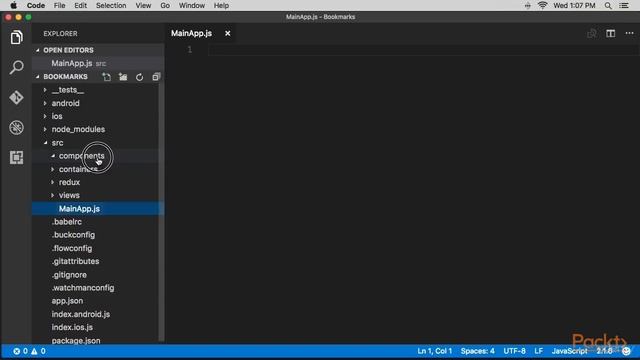Change language mode via JavaScript status item
The height and width of the screenshot is (360, 640).
click(x=570, y=351)
